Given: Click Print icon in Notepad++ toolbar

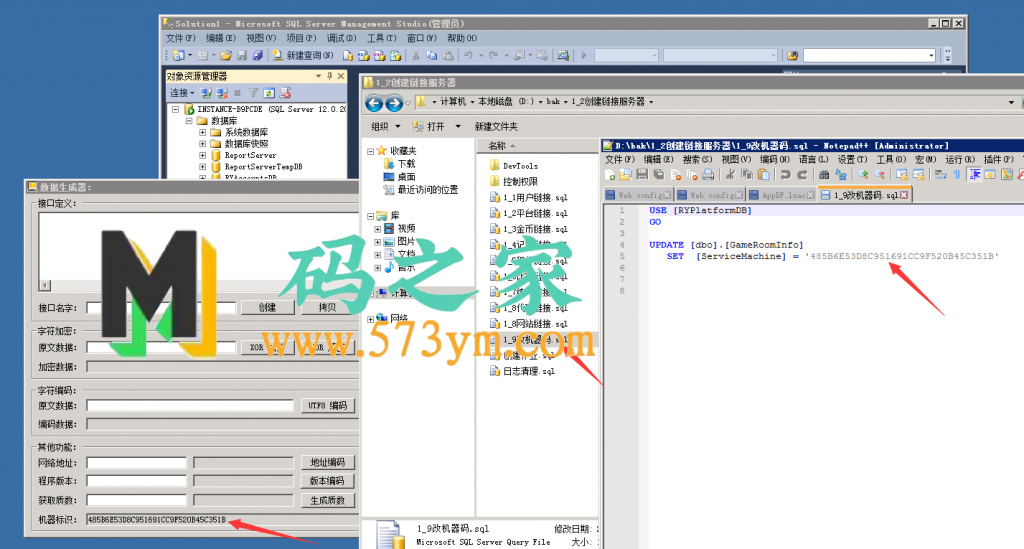Looking at the screenshot, I should click(708, 174).
